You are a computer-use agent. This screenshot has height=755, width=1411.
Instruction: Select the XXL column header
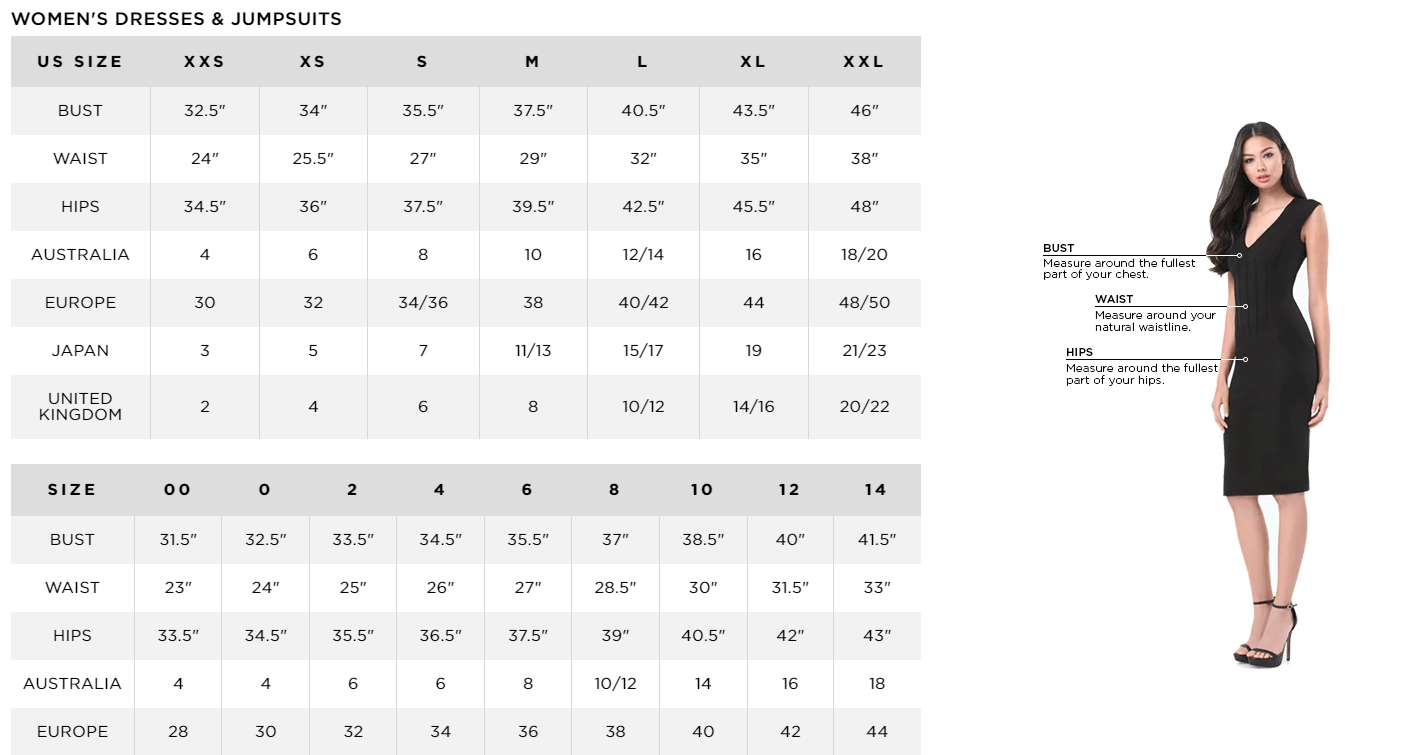point(864,62)
